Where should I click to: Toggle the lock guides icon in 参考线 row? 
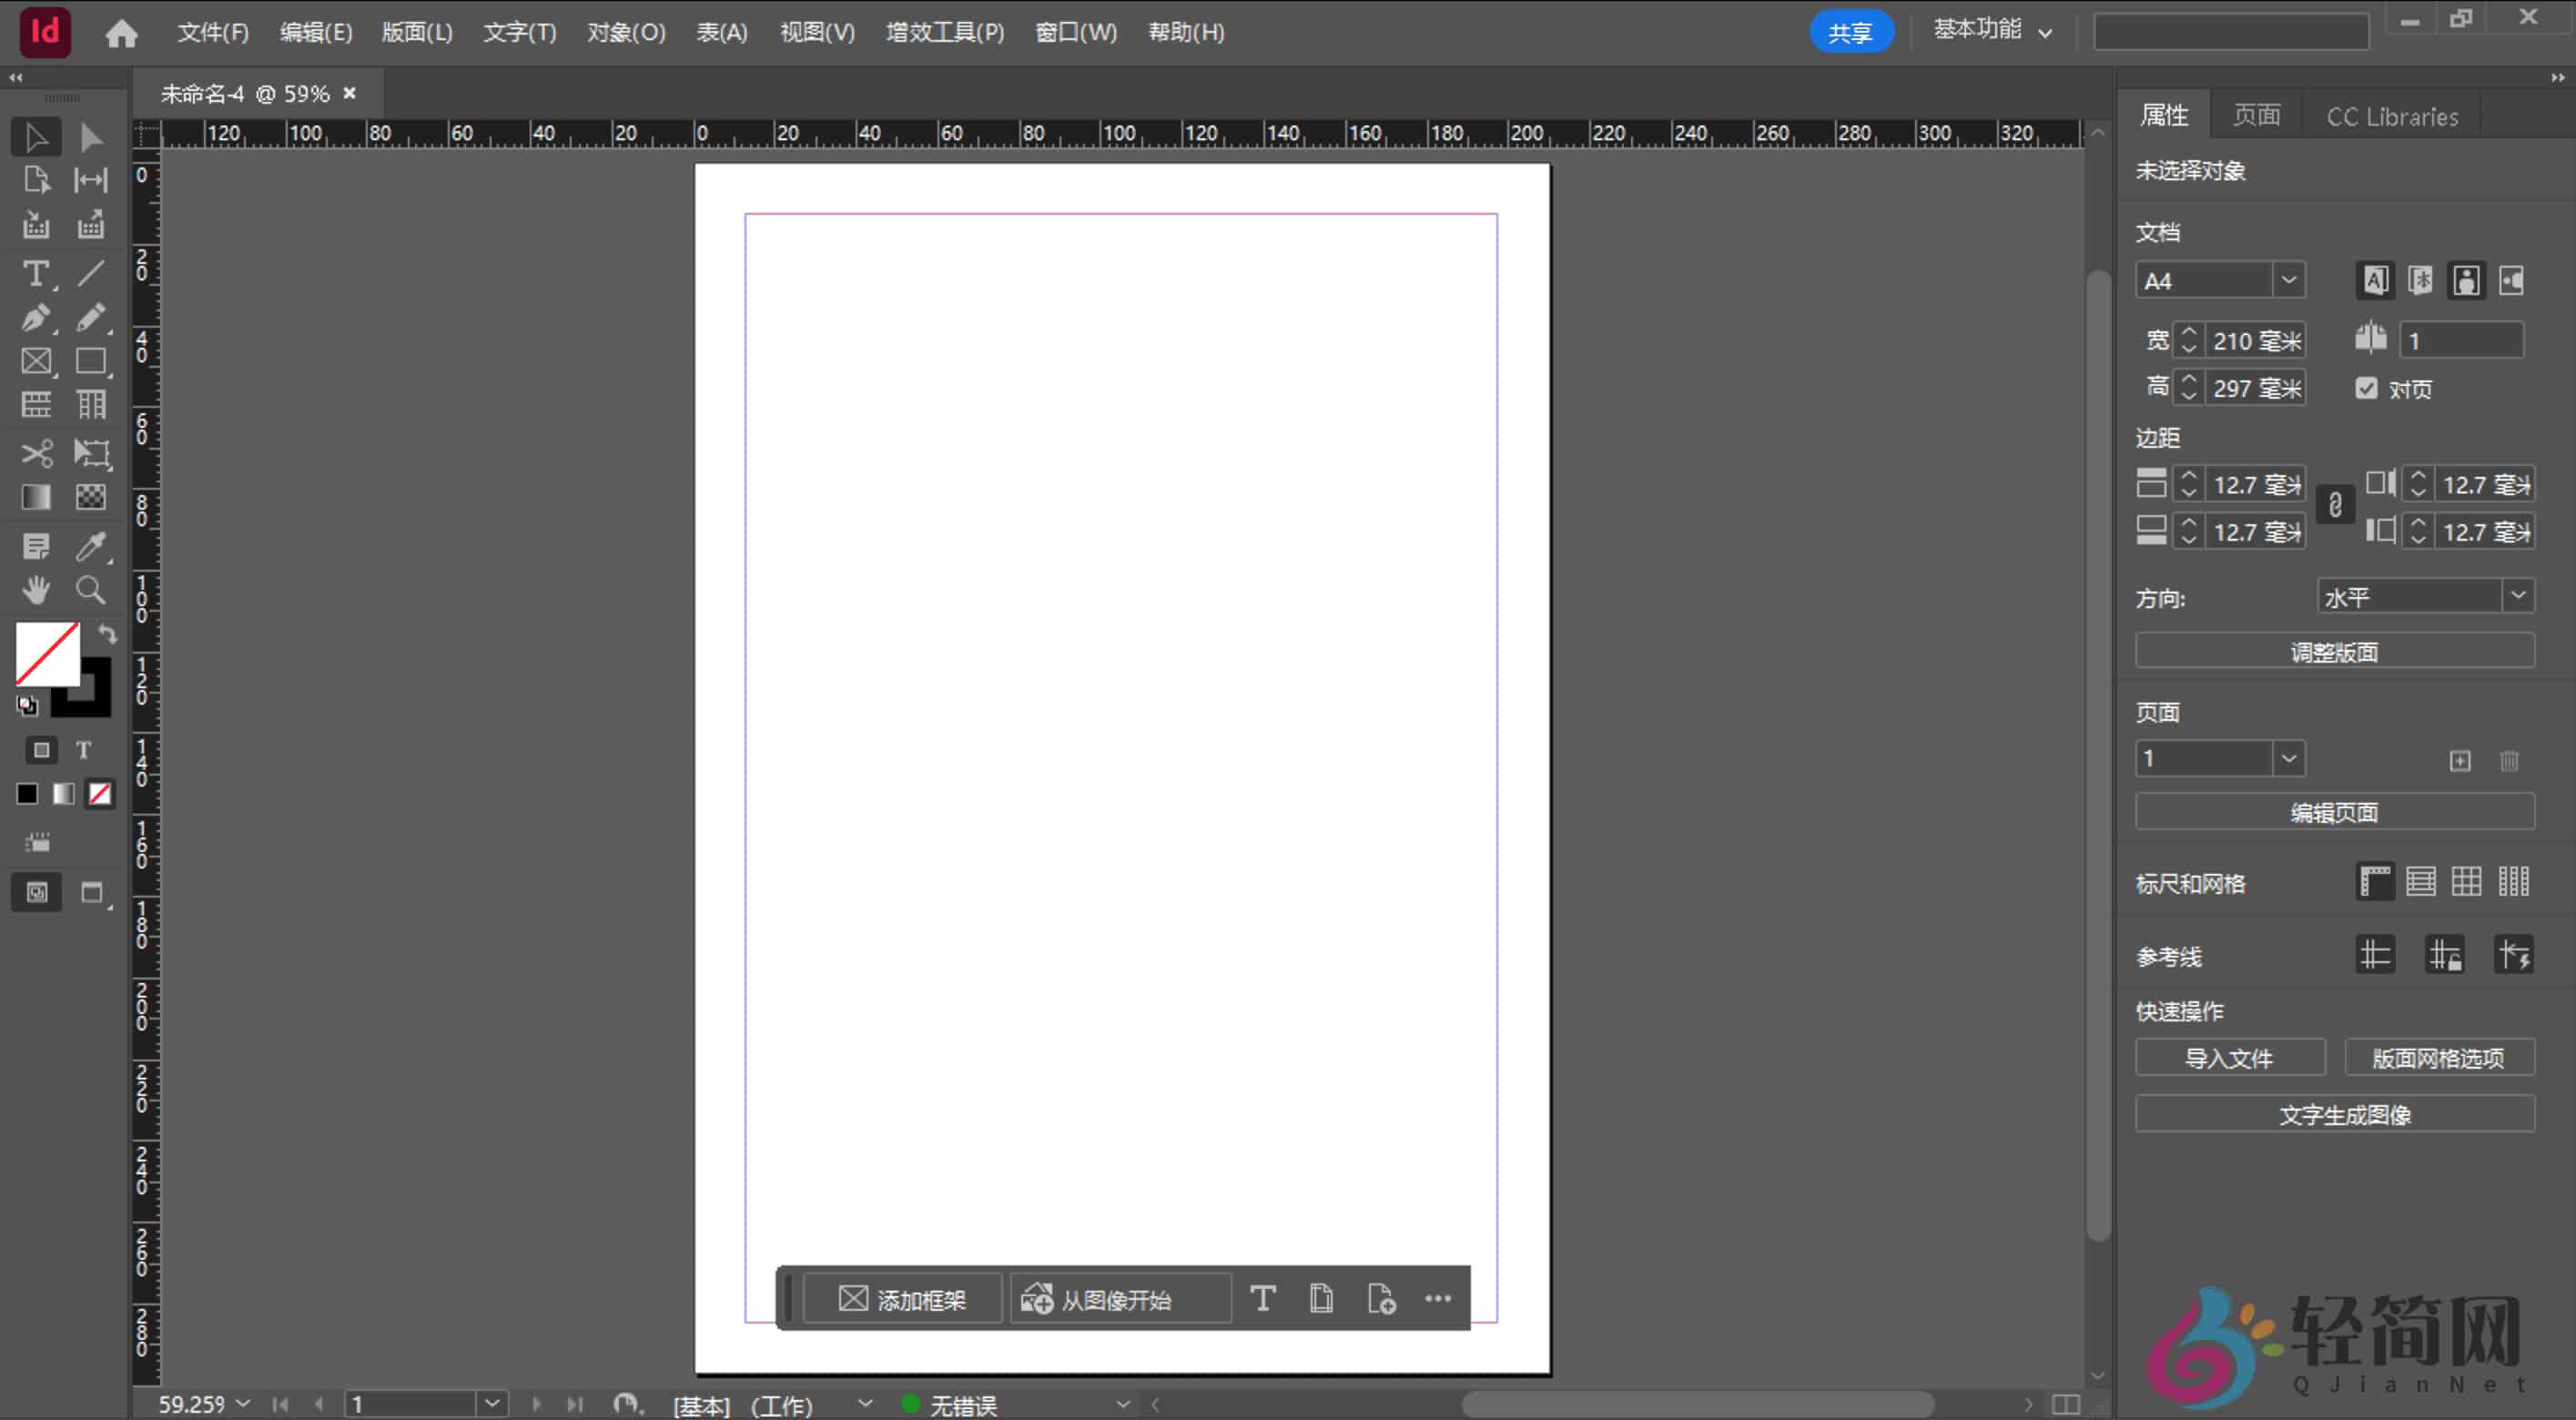tap(2444, 953)
